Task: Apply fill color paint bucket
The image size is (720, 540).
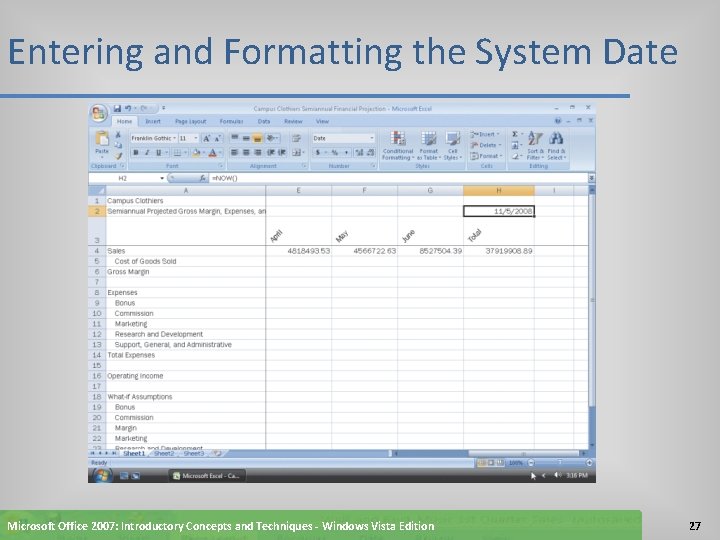Action: (x=197, y=152)
